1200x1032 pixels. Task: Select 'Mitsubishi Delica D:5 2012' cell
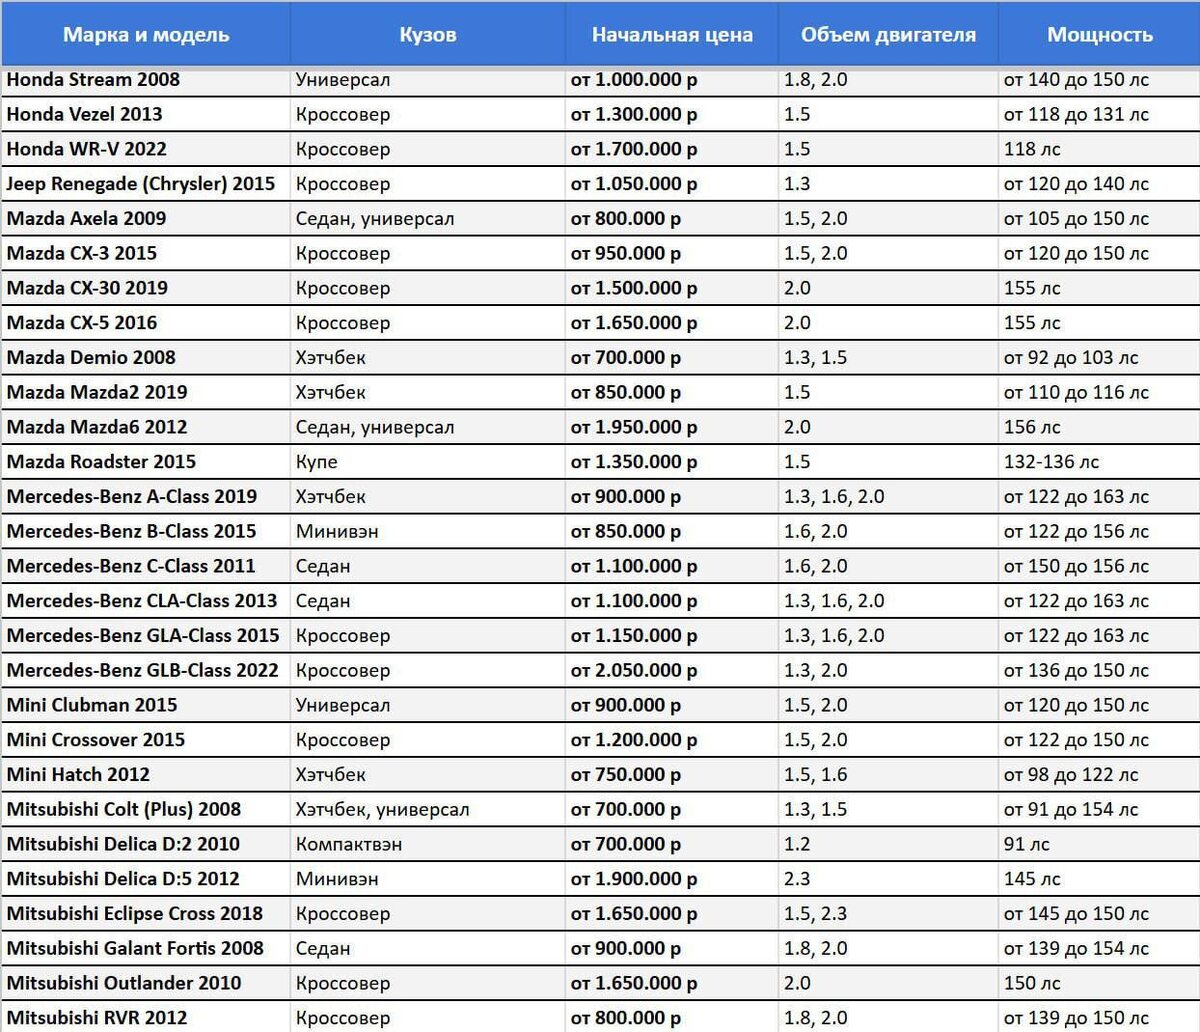coord(146,879)
